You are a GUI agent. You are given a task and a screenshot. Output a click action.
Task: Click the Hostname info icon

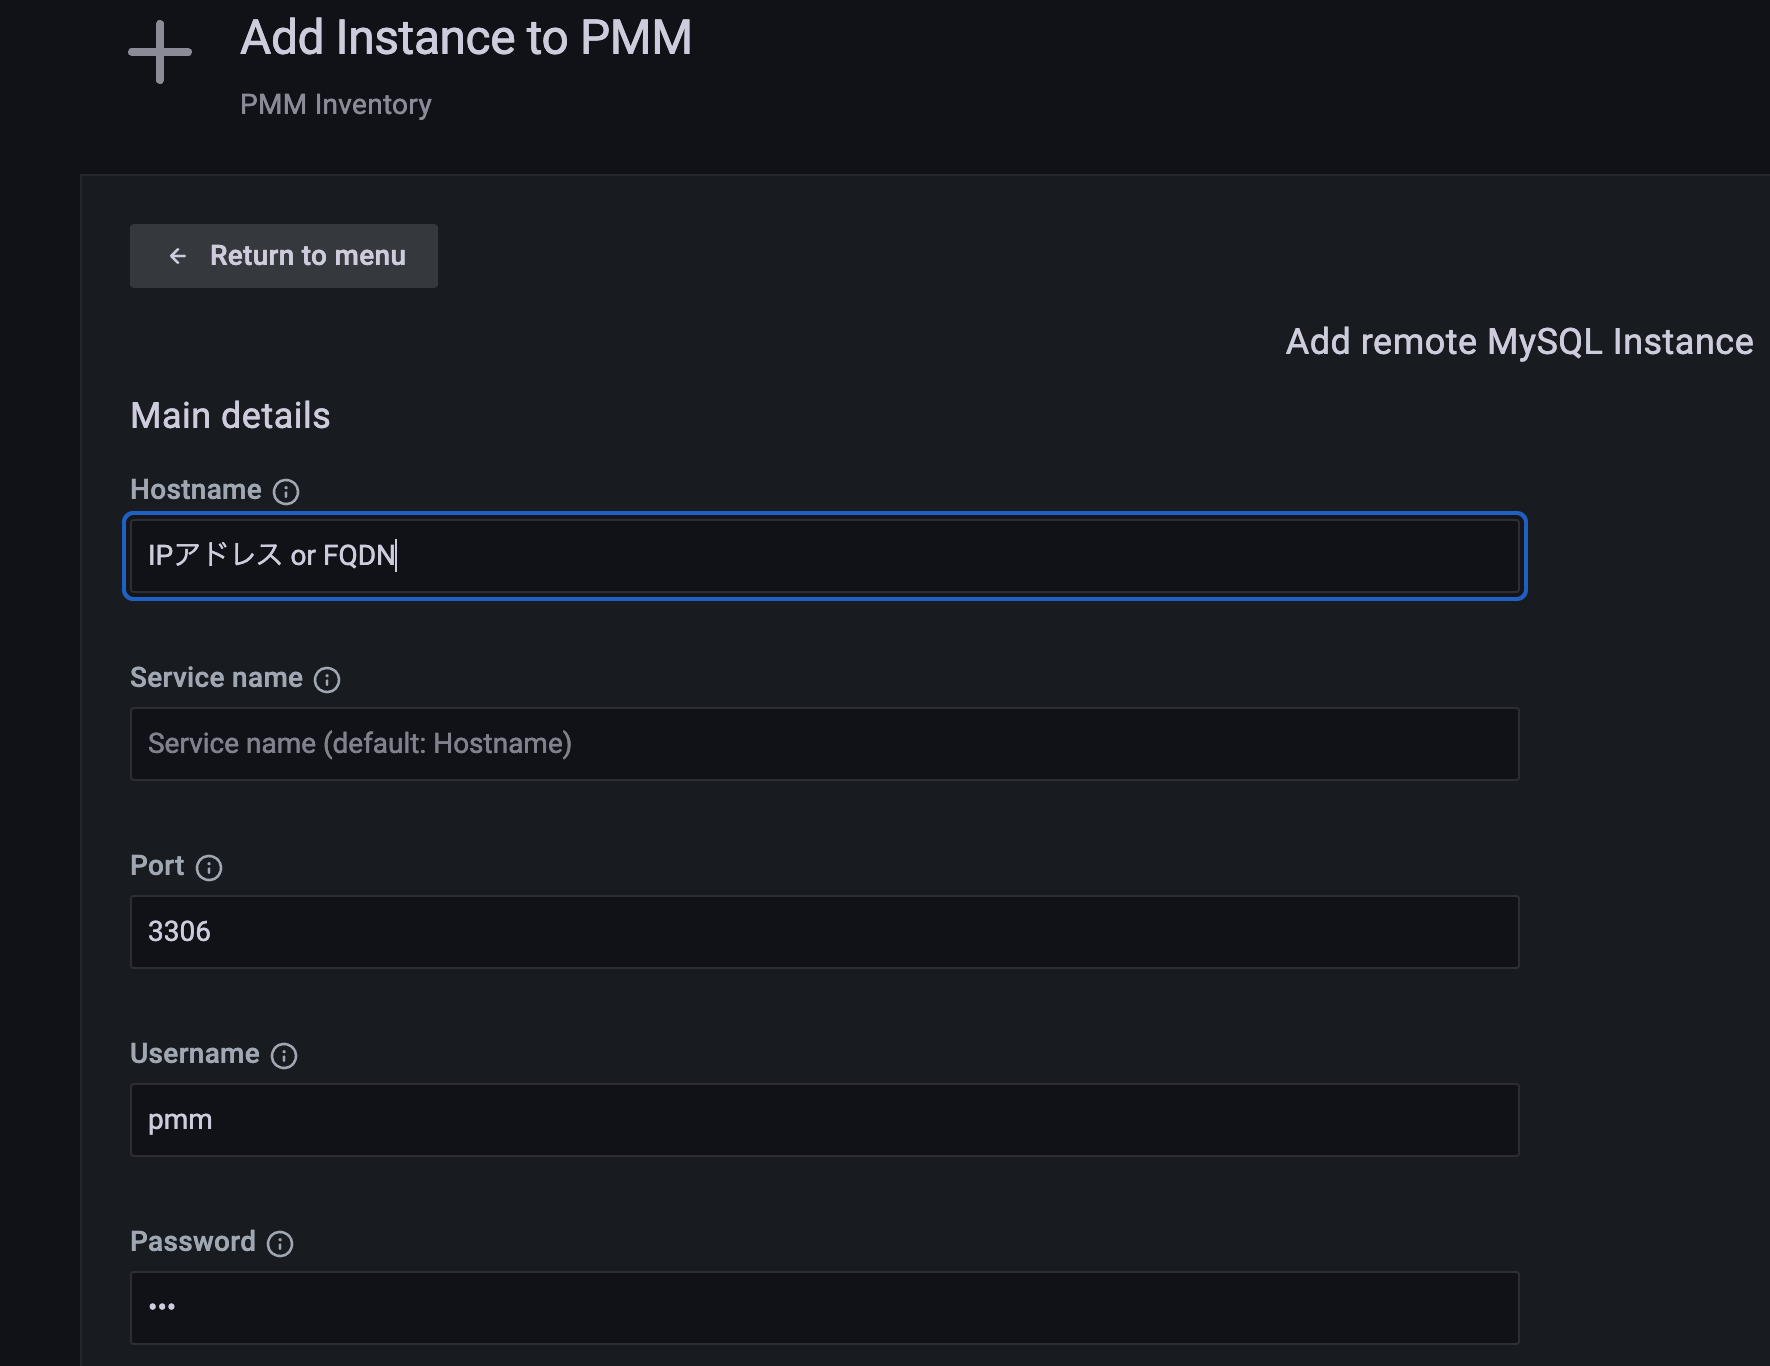tap(286, 491)
